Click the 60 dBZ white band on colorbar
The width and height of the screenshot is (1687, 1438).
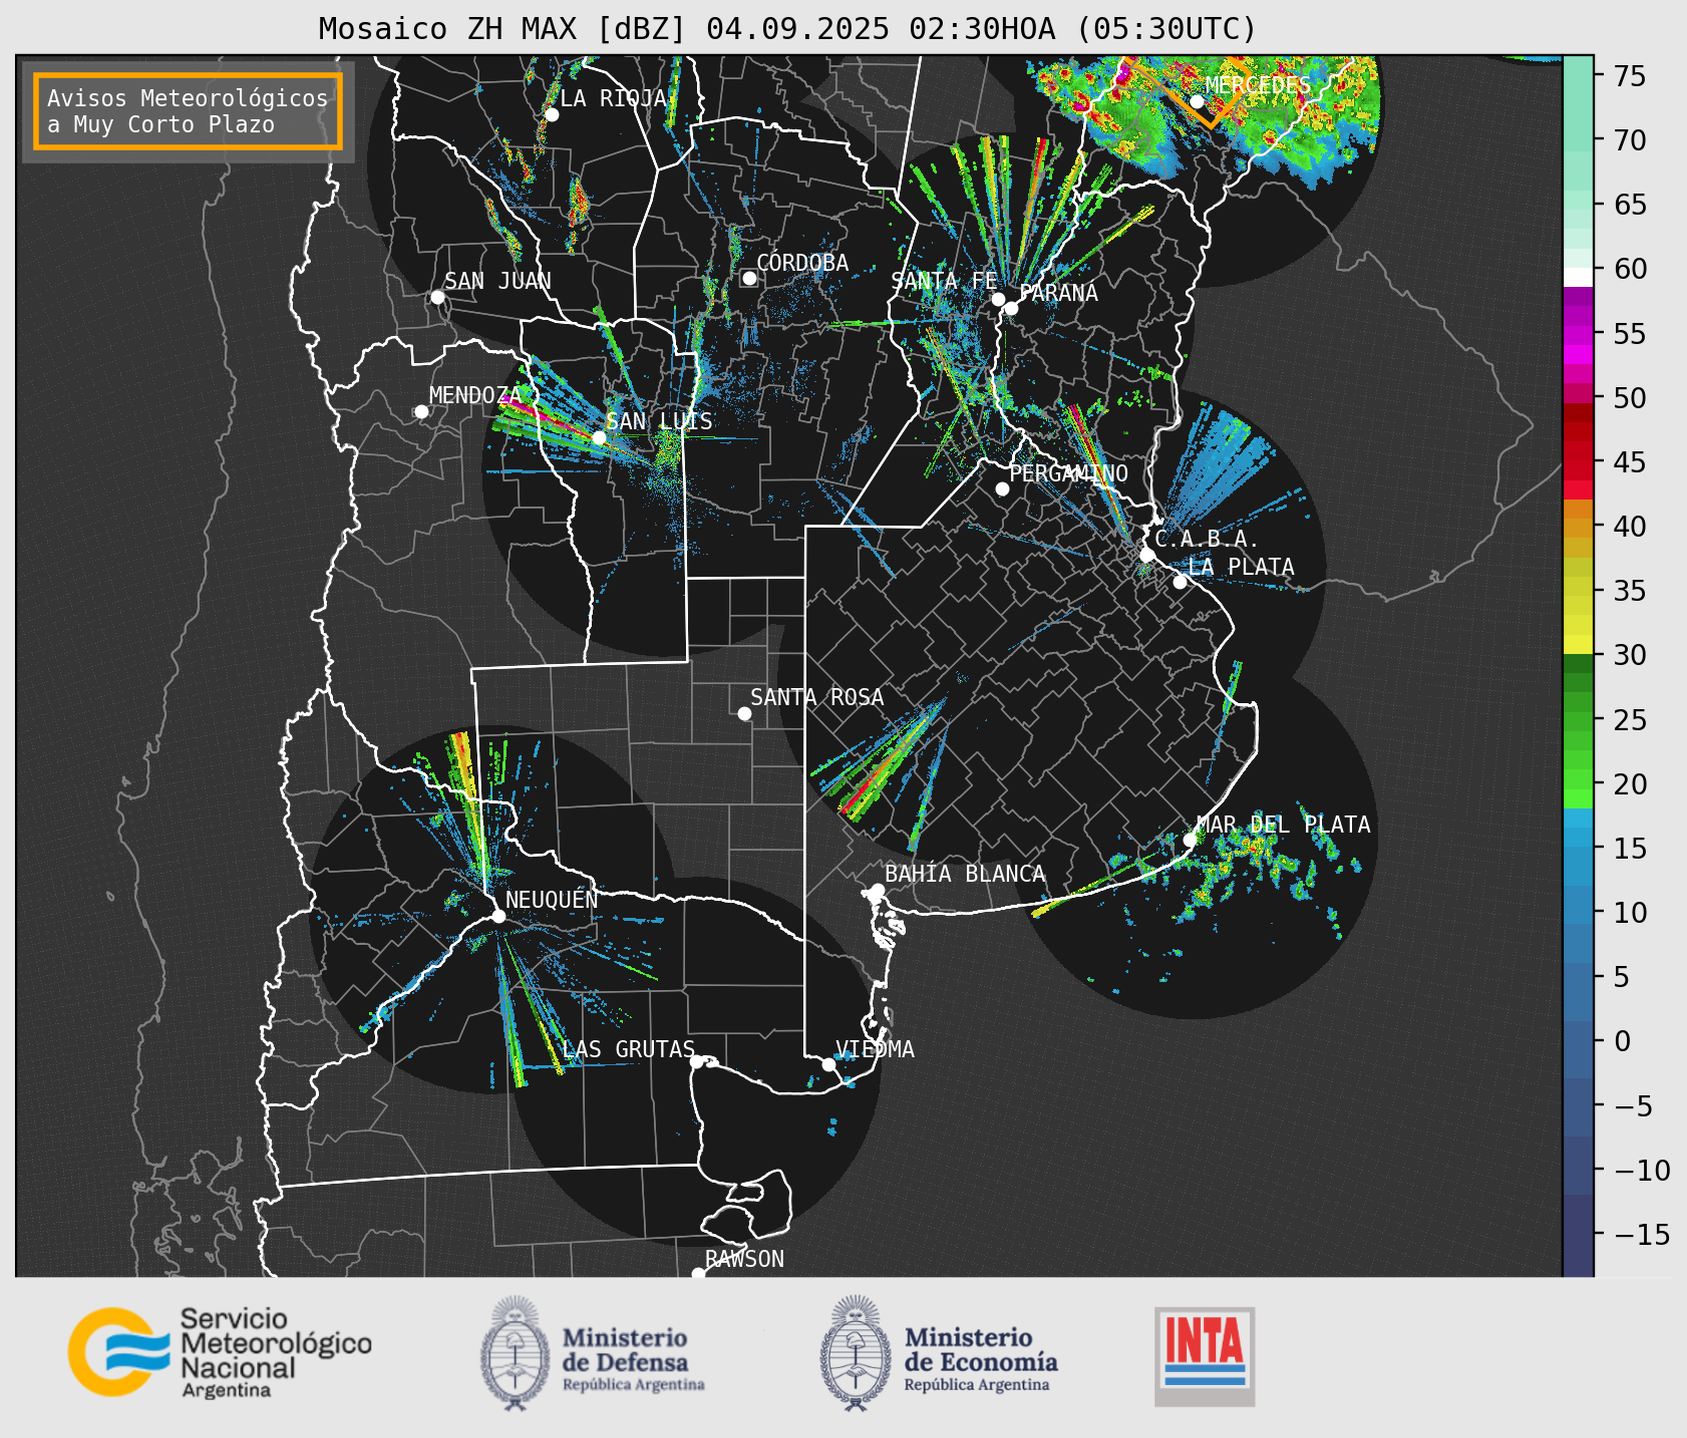pyautogui.click(x=1578, y=276)
